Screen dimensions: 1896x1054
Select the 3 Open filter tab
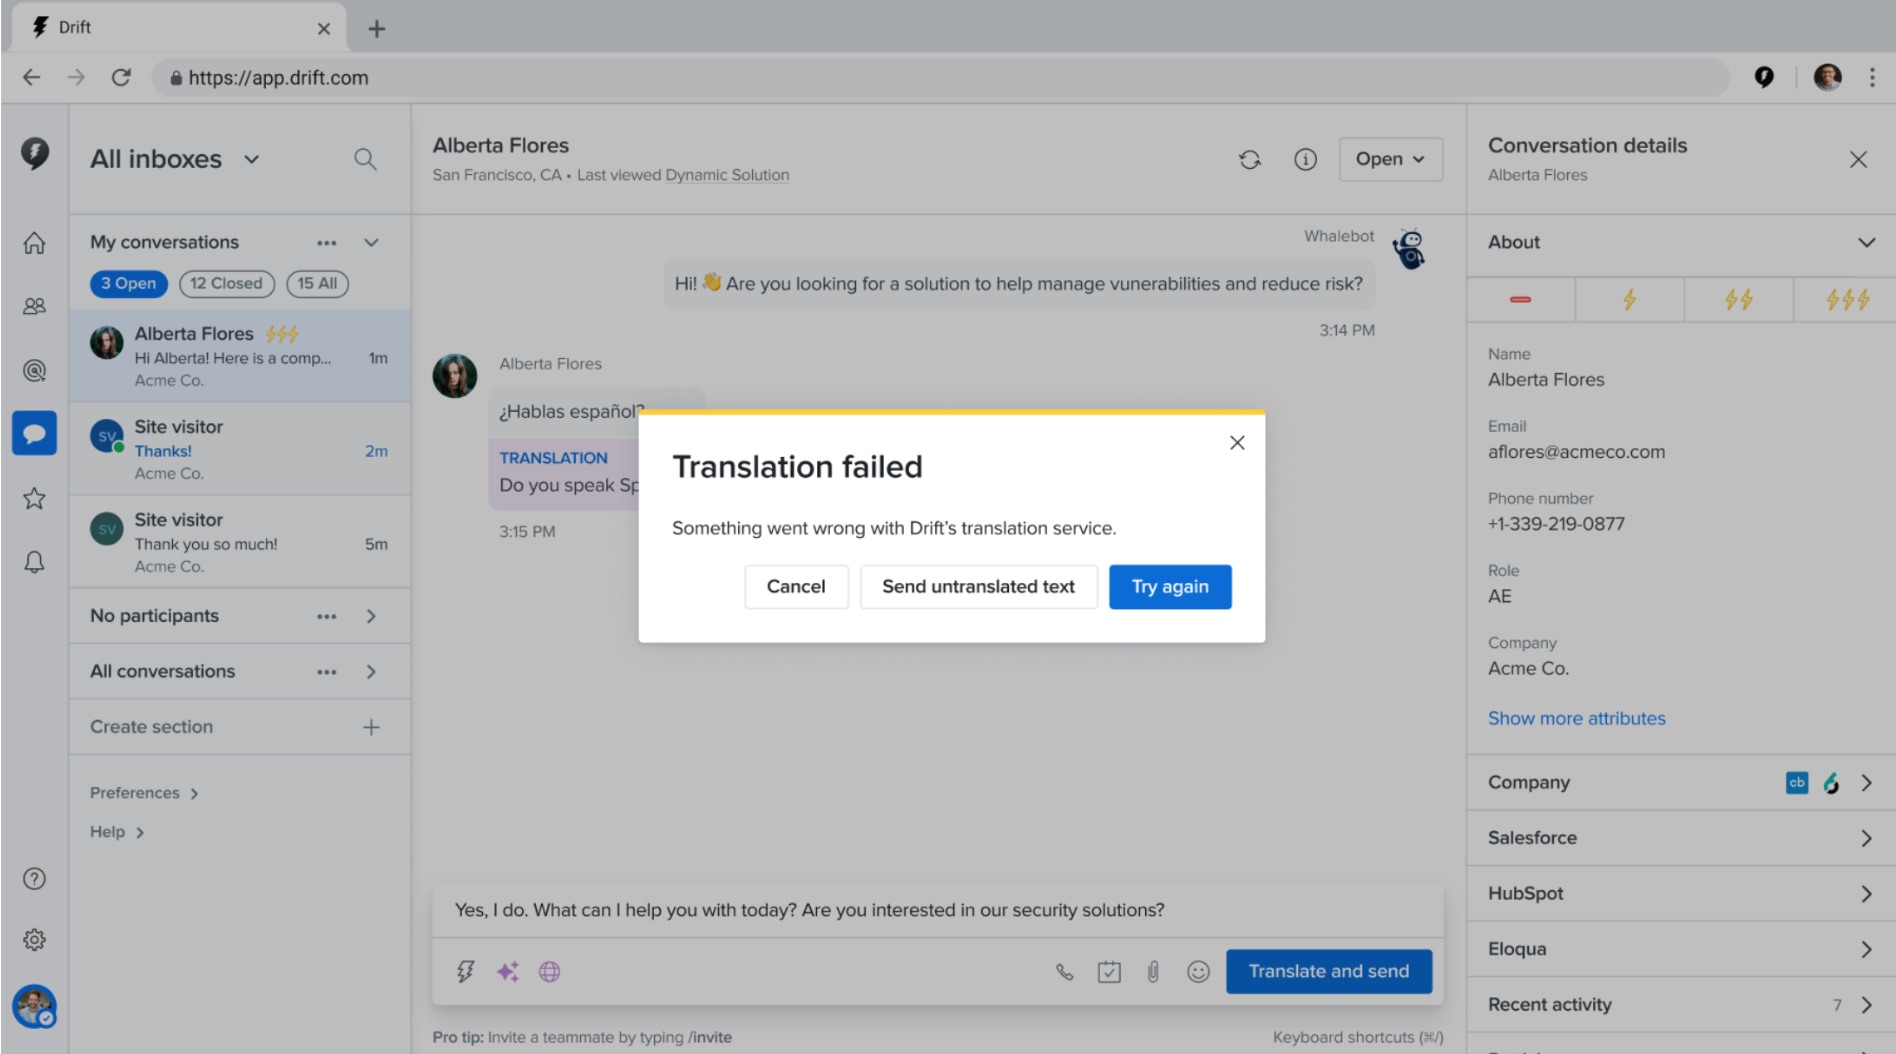[129, 283]
